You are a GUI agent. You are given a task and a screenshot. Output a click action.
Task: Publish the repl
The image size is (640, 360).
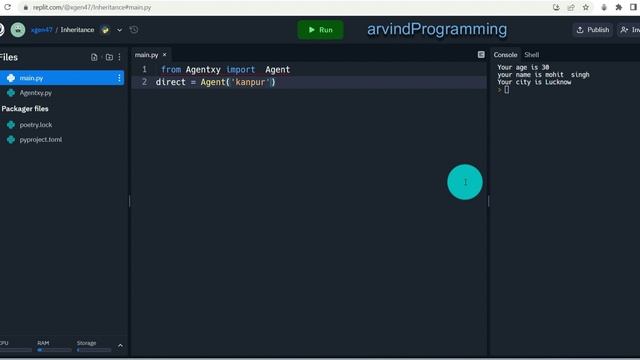(593, 30)
